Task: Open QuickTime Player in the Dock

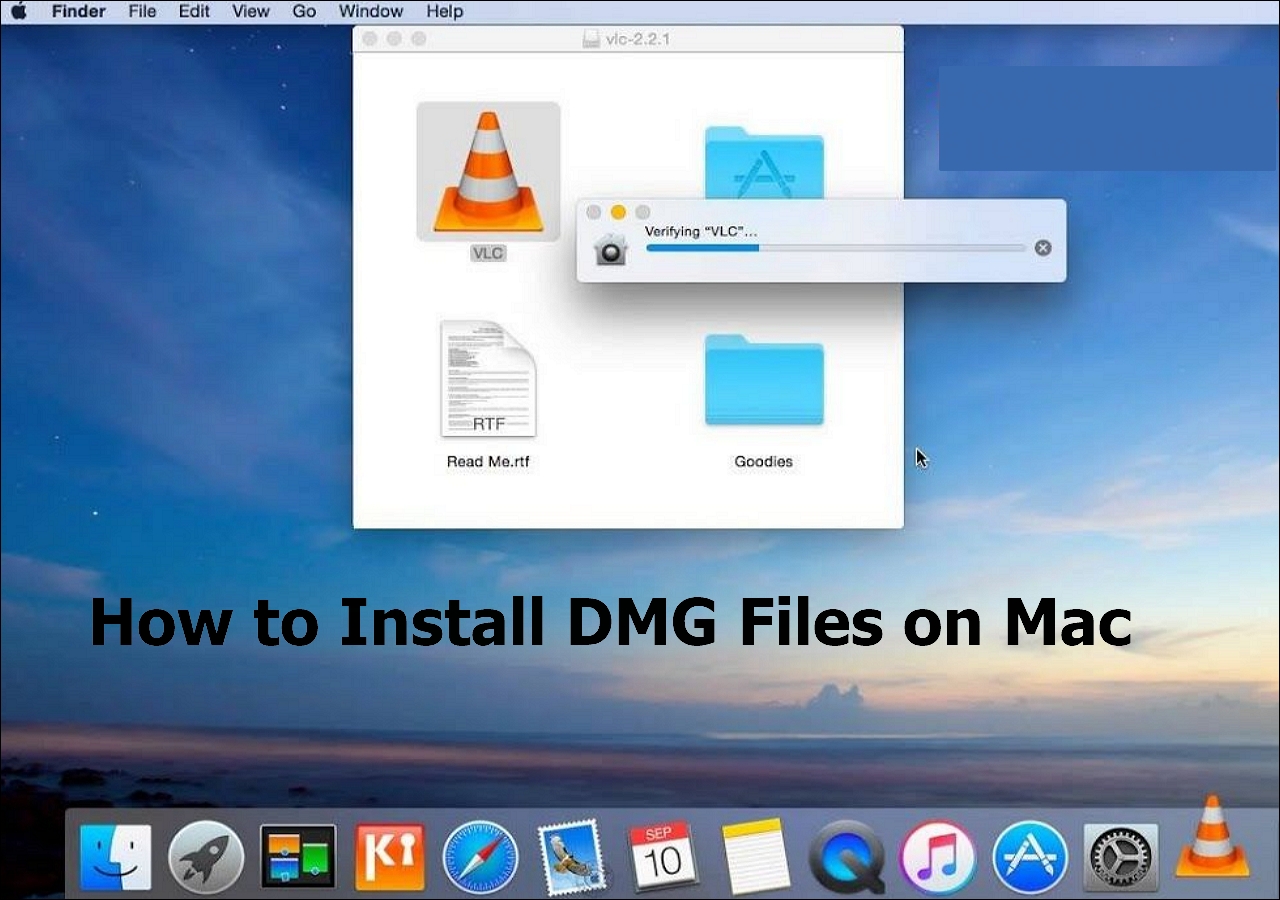Action: tap(846, 857)
